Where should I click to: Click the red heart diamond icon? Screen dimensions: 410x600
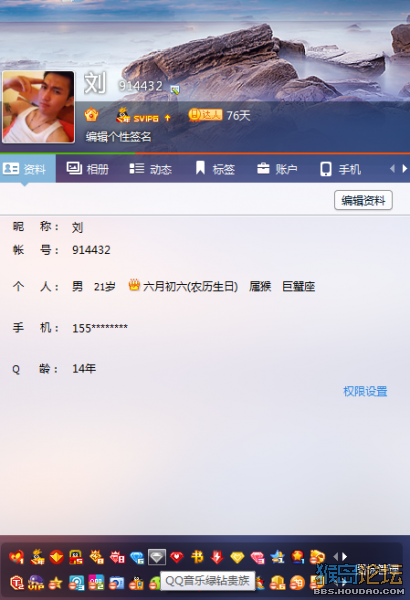[x=177, y=557]
